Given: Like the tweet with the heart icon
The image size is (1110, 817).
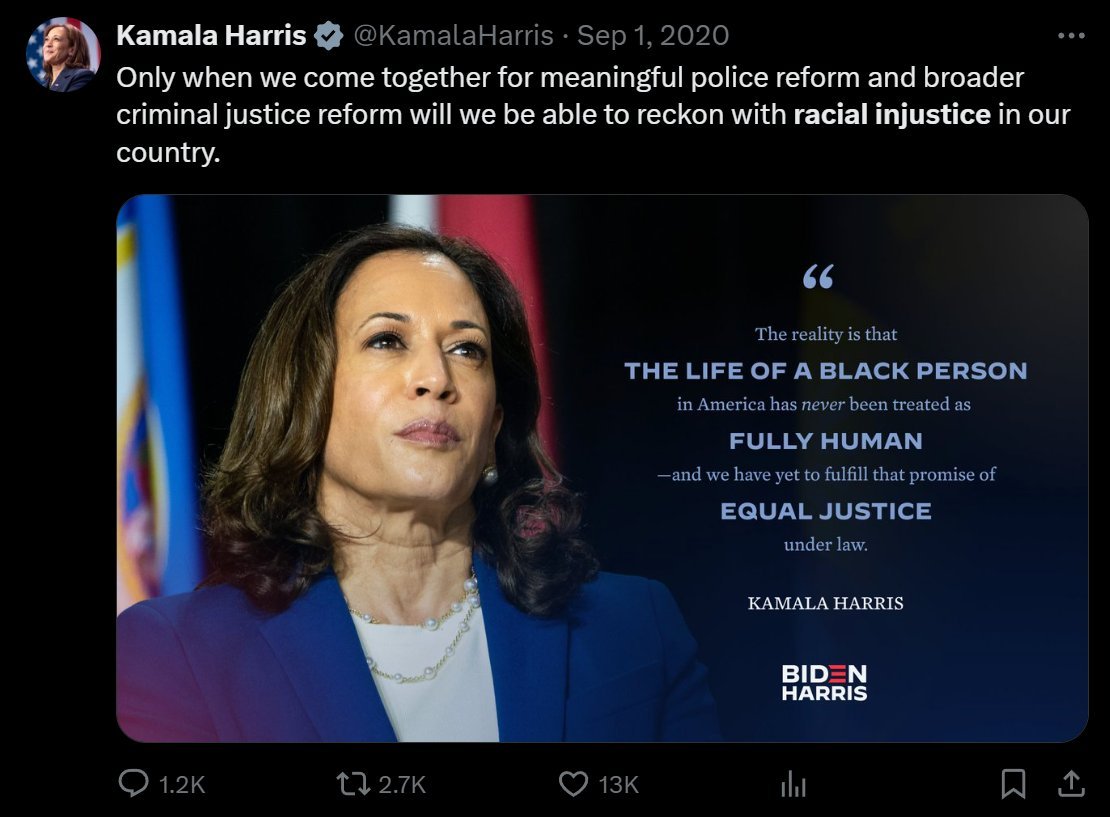Looking at the screenshot, I should click(x=573, y=784).
